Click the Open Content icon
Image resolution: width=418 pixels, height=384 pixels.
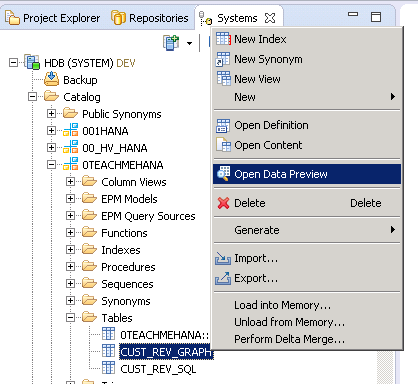pos(223,145)
